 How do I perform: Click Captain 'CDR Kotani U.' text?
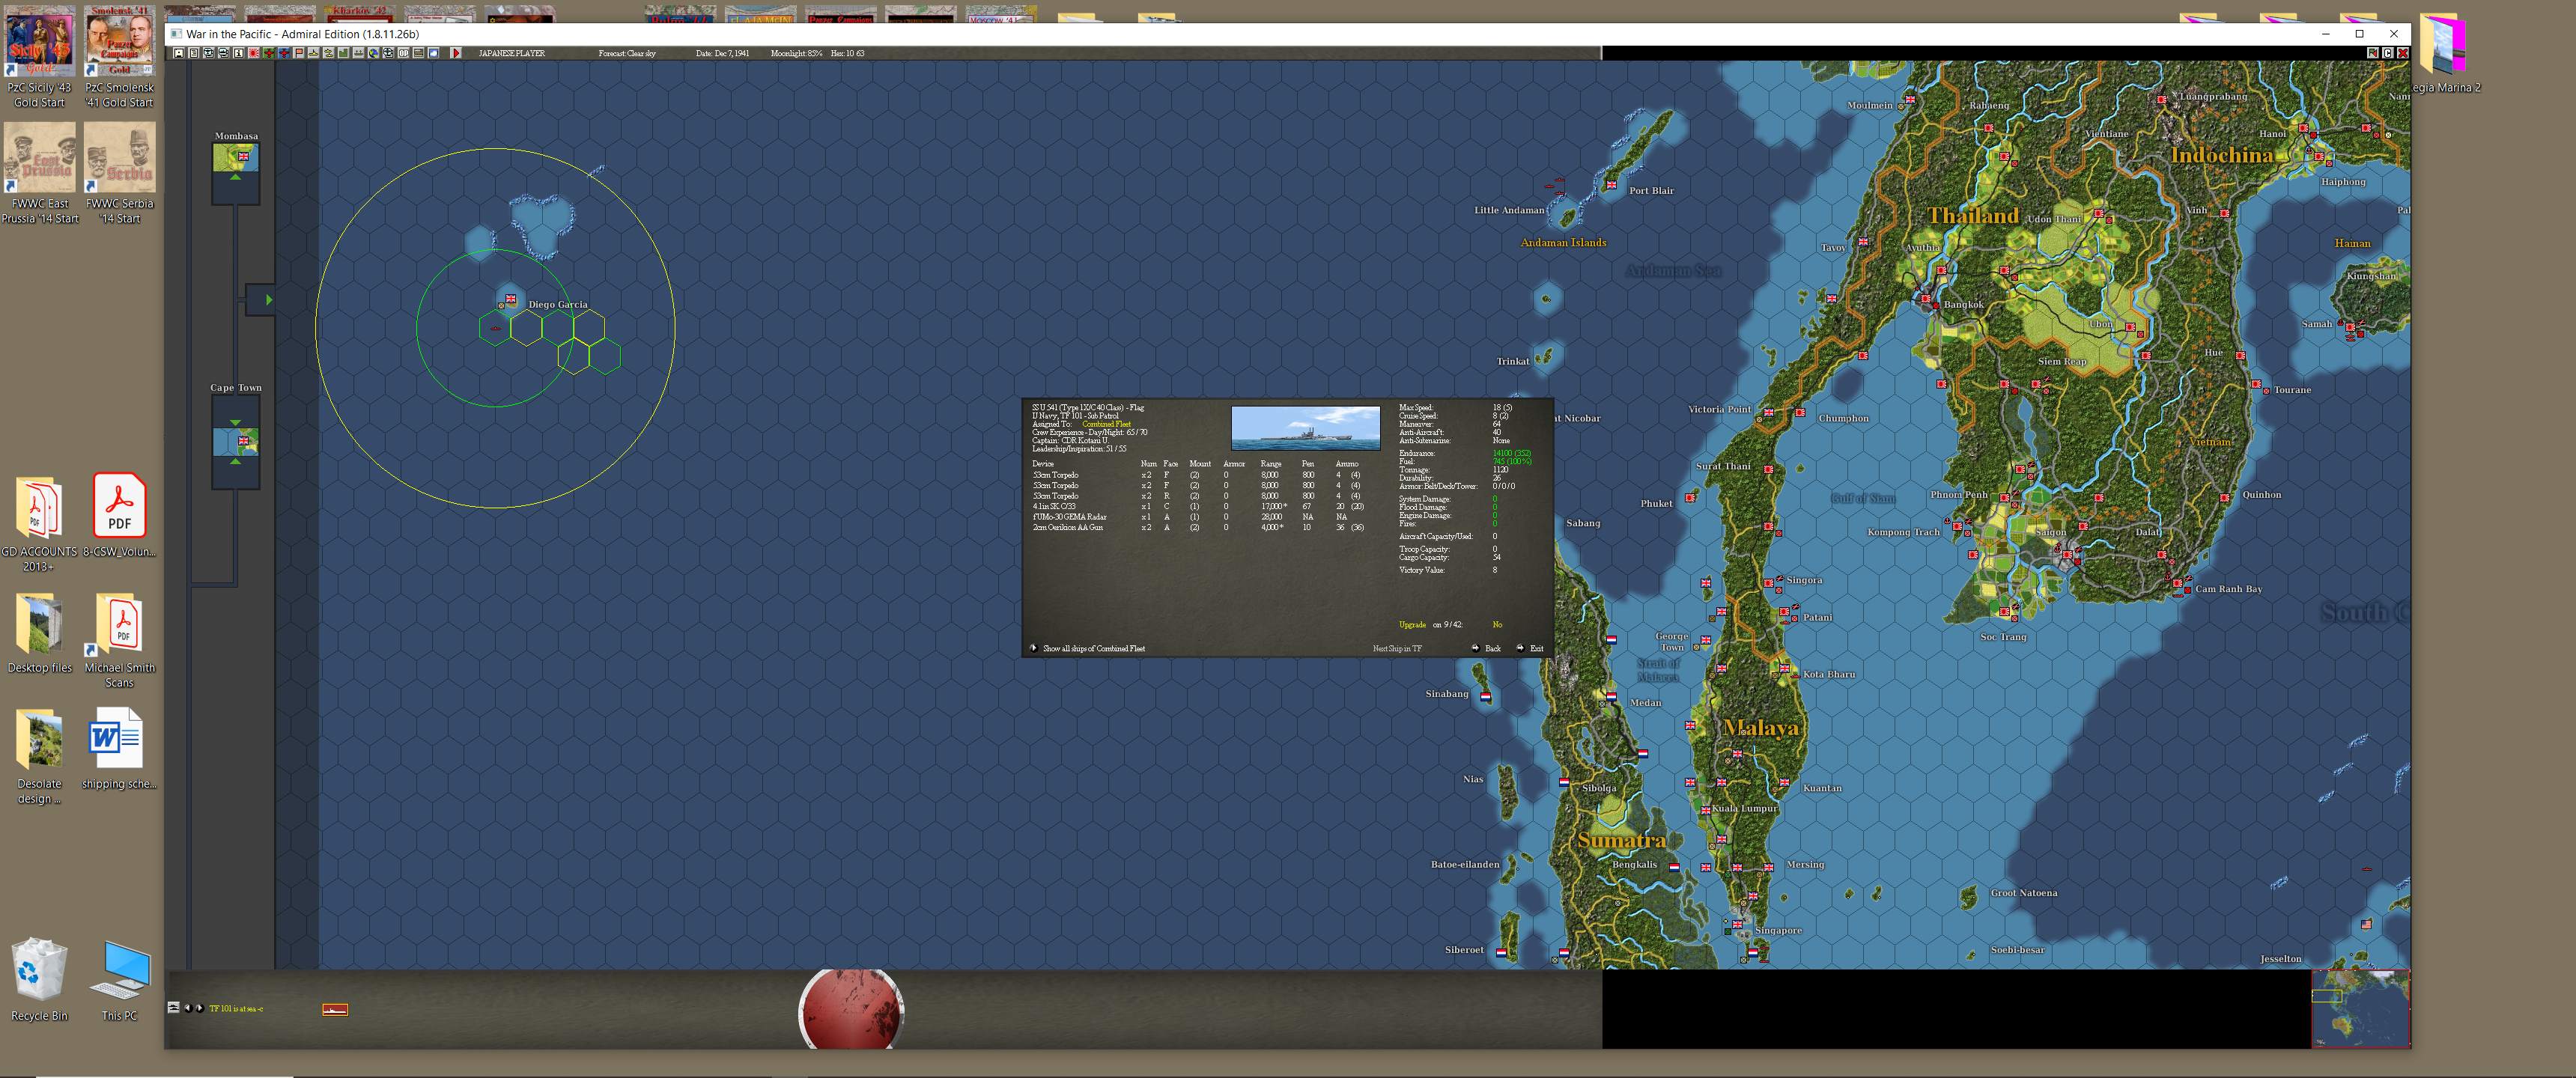(1070, 440)
